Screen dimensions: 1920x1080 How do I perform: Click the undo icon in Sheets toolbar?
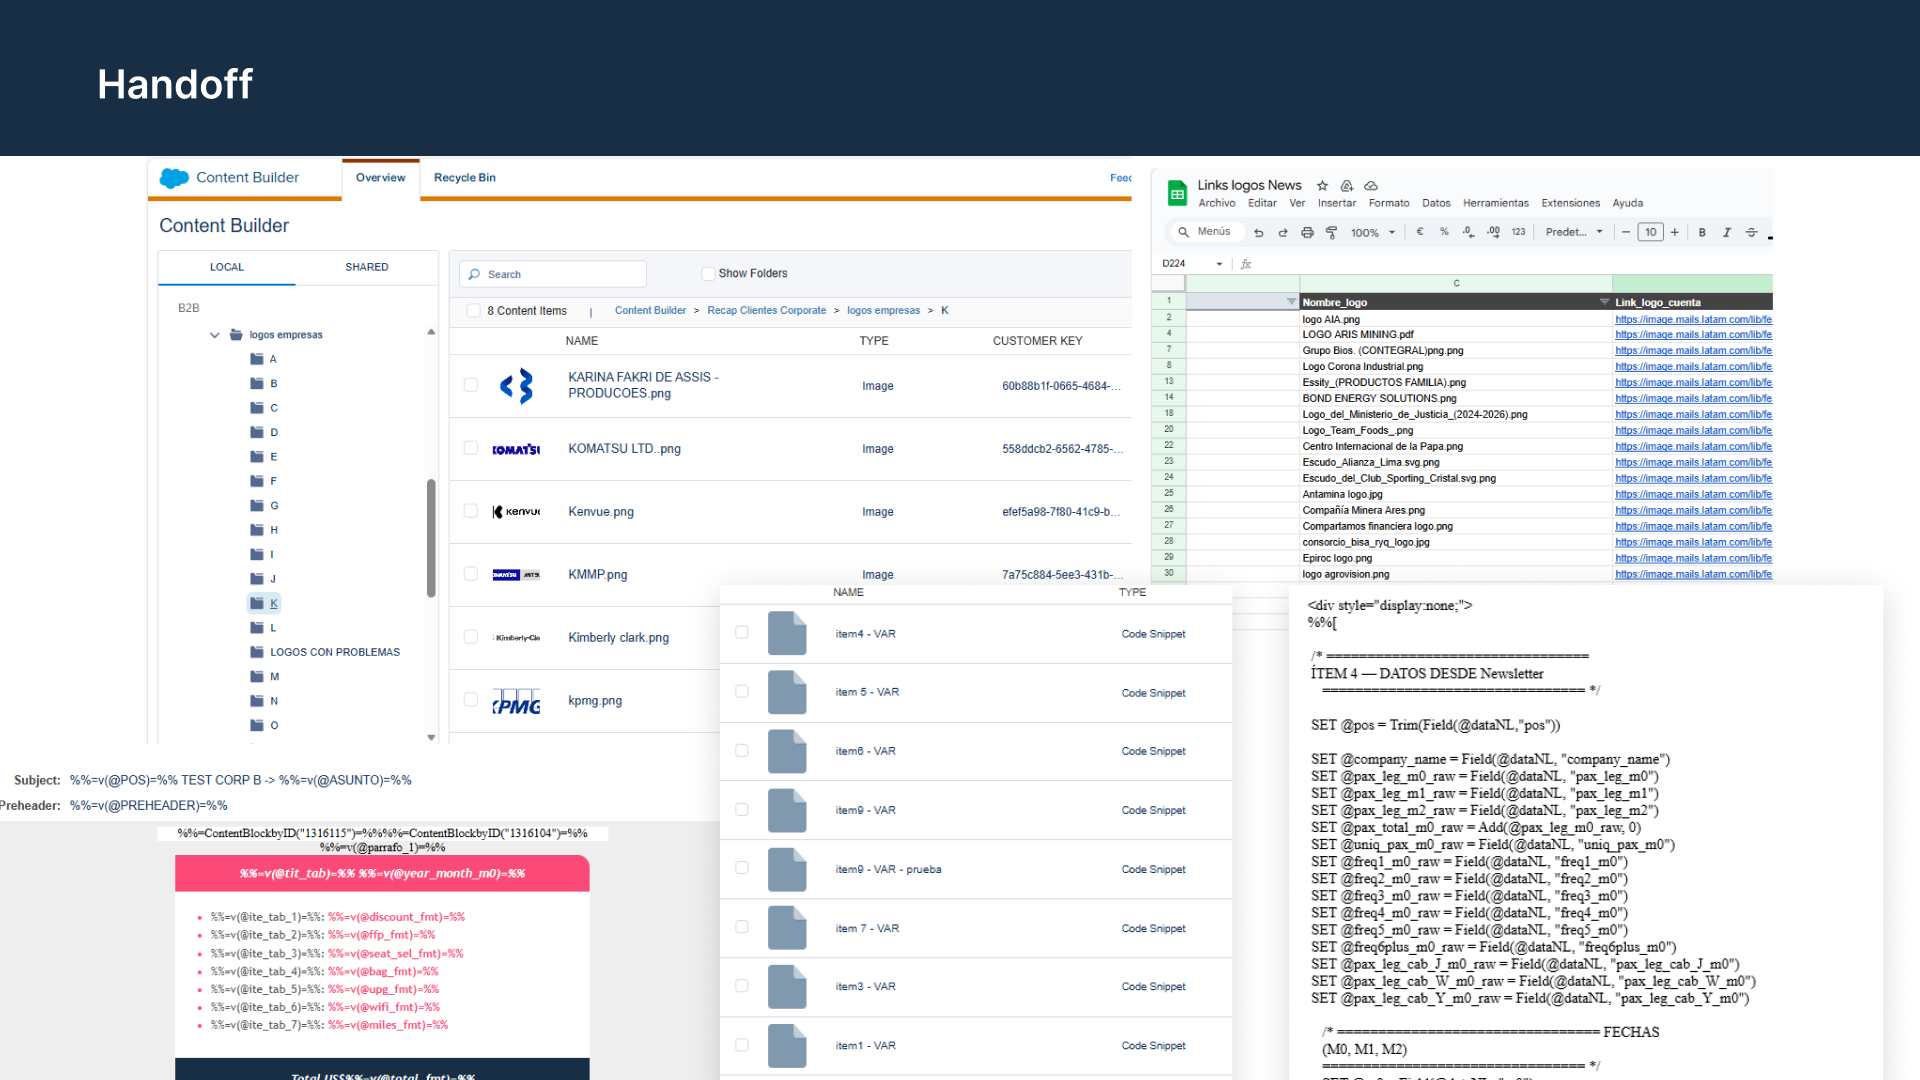[1259, 232]
